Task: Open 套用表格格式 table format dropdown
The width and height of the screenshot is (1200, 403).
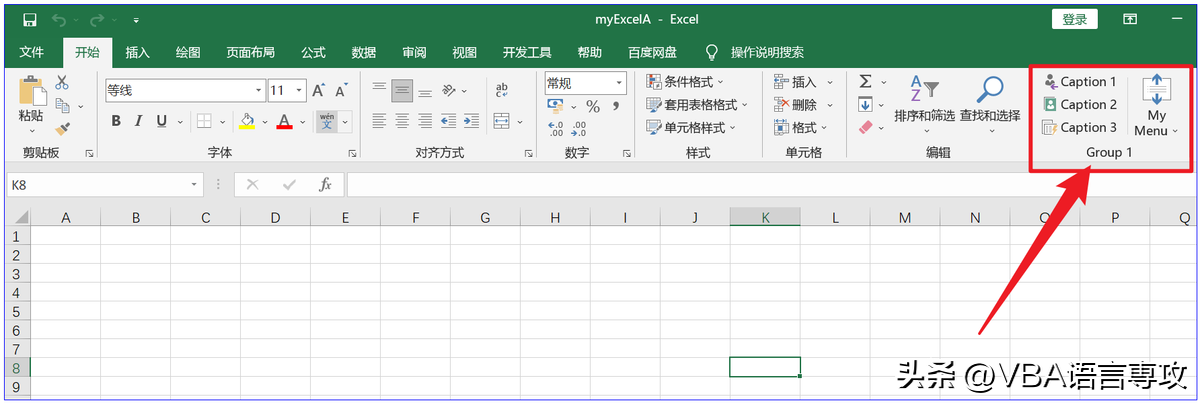Action: pyautogui.click(x=698, y=105)
